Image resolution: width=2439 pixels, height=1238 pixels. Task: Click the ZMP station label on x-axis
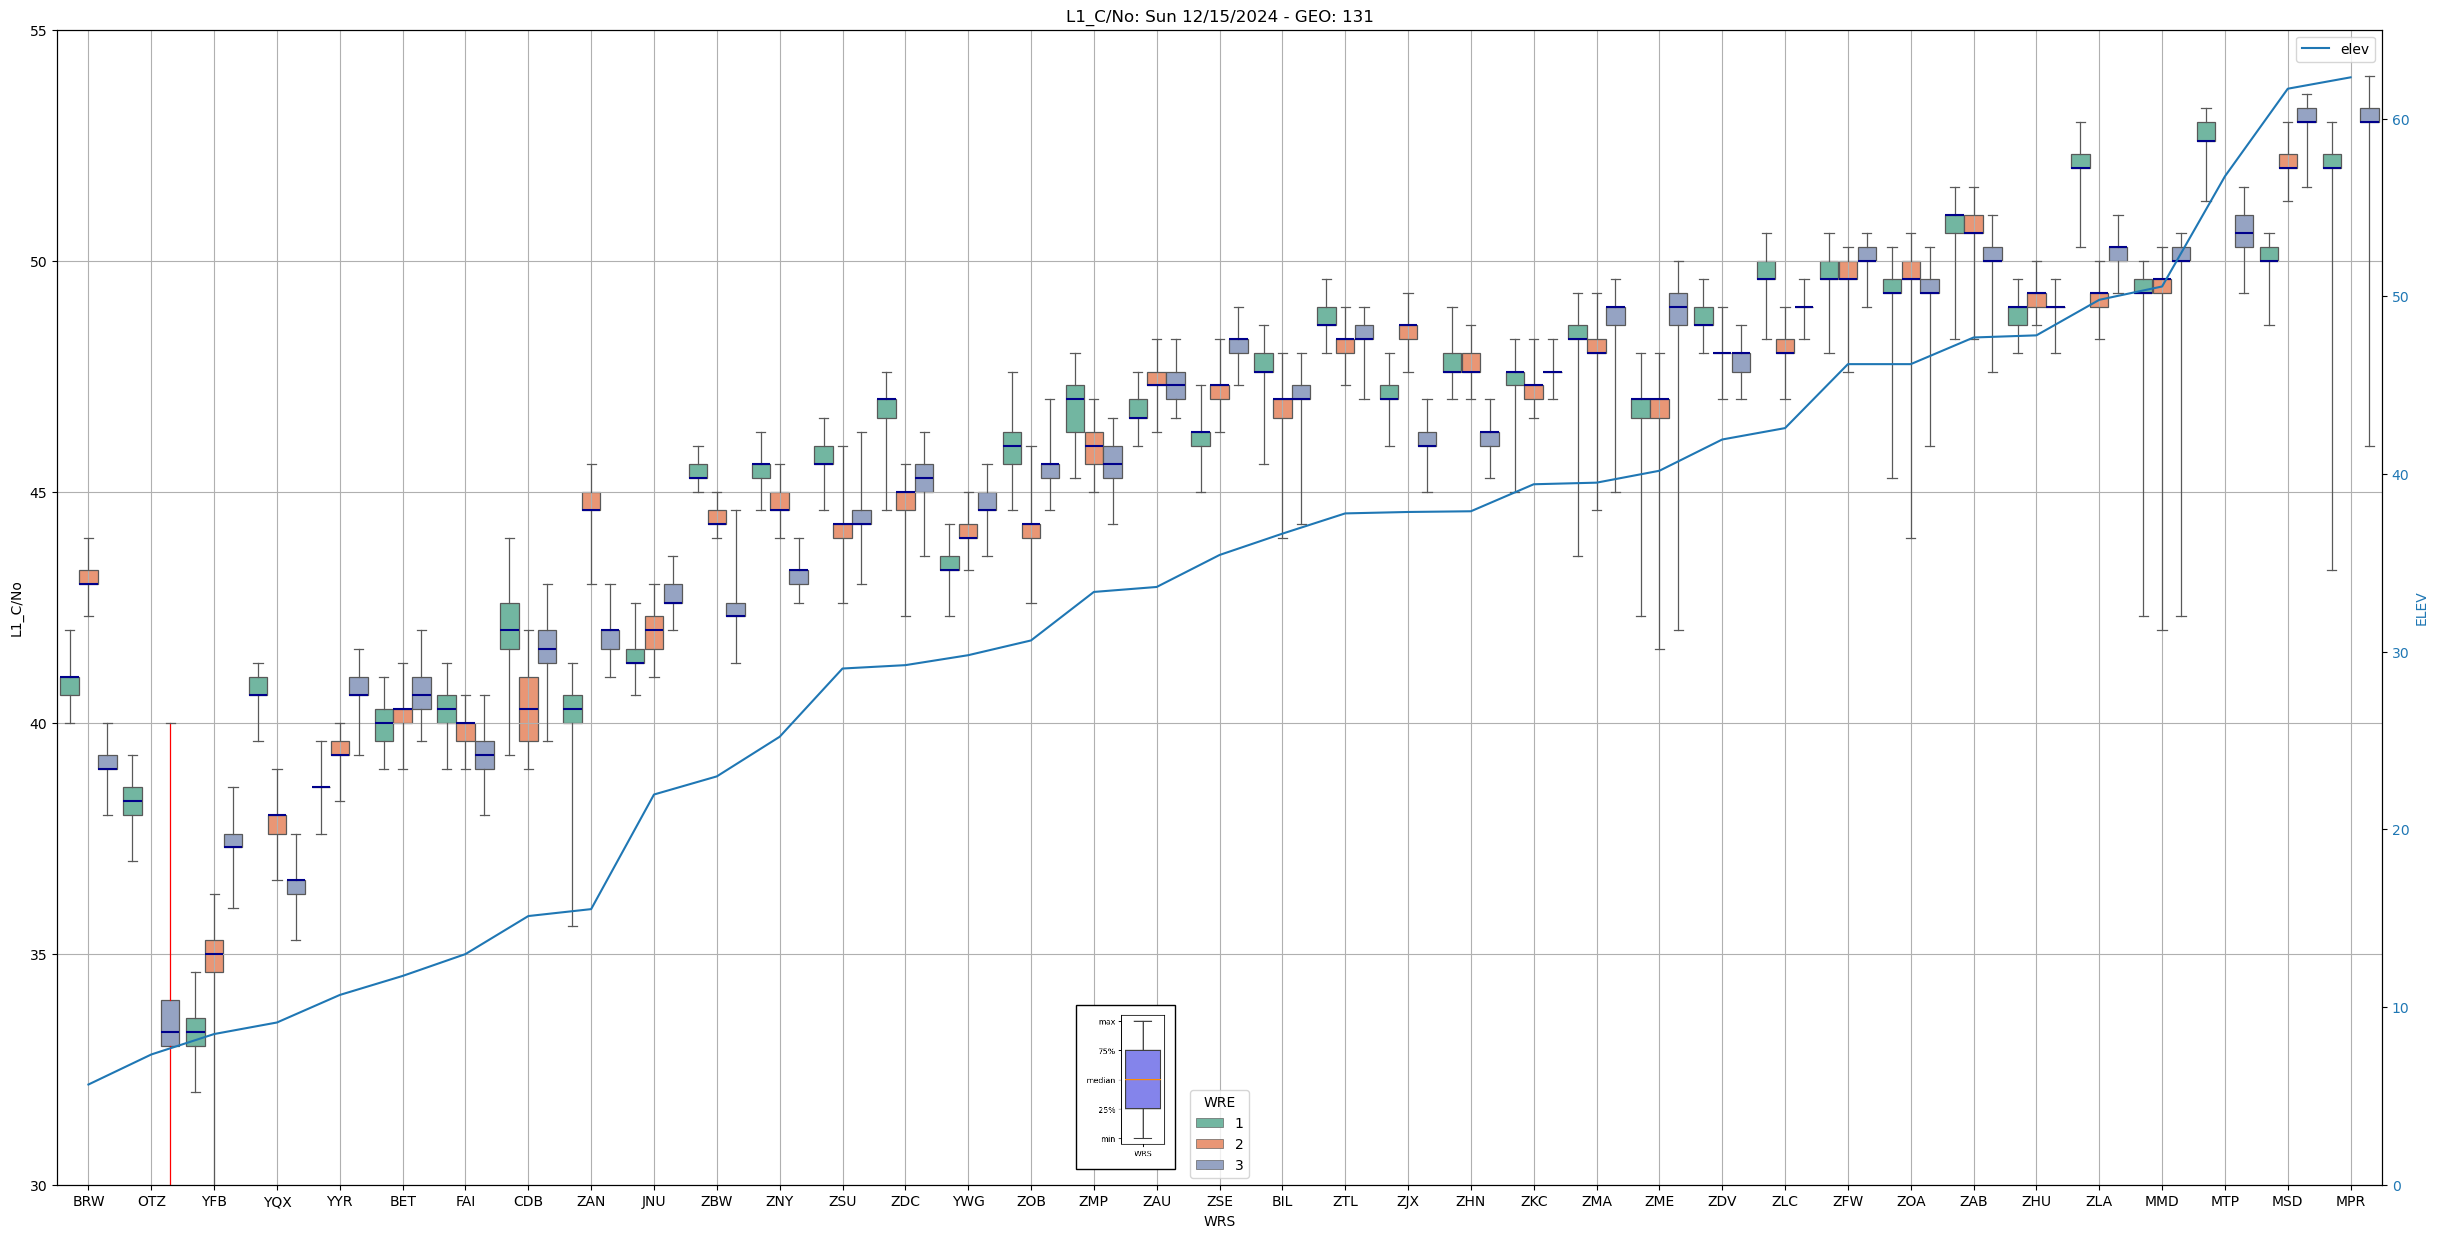(1093, 1201)
